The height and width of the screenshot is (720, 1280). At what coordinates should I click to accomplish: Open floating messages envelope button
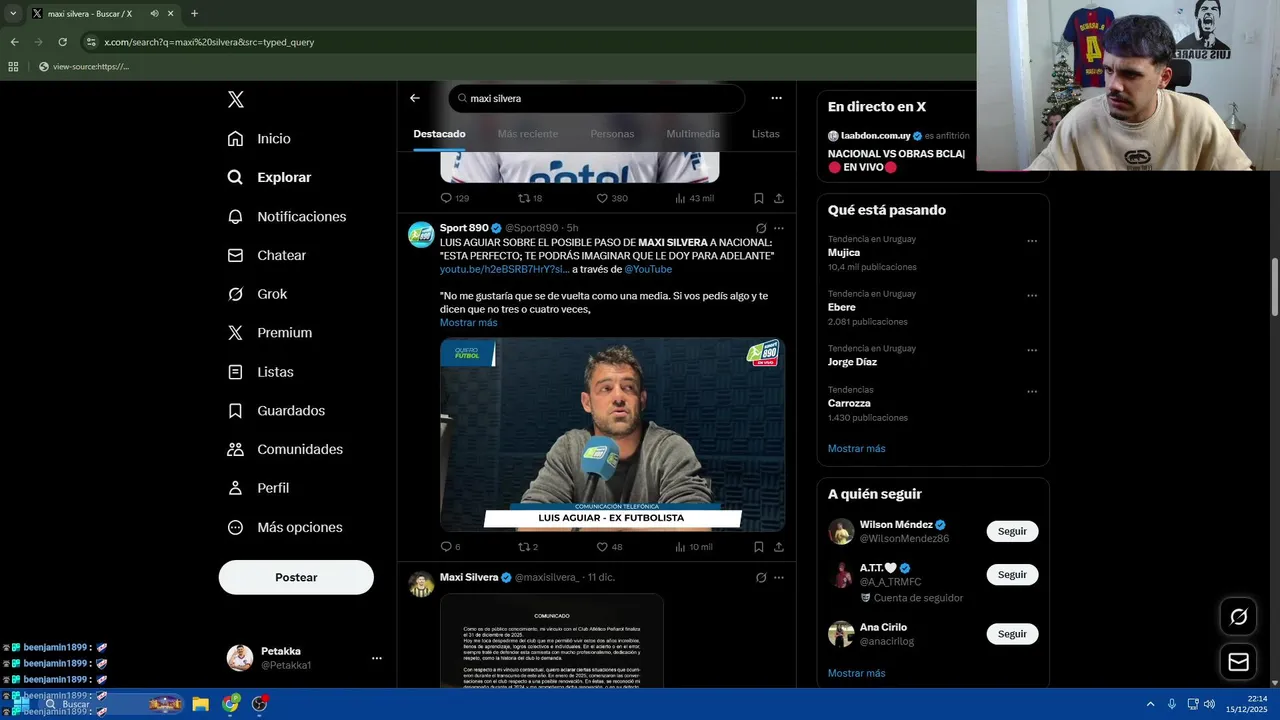(1238, 662)
